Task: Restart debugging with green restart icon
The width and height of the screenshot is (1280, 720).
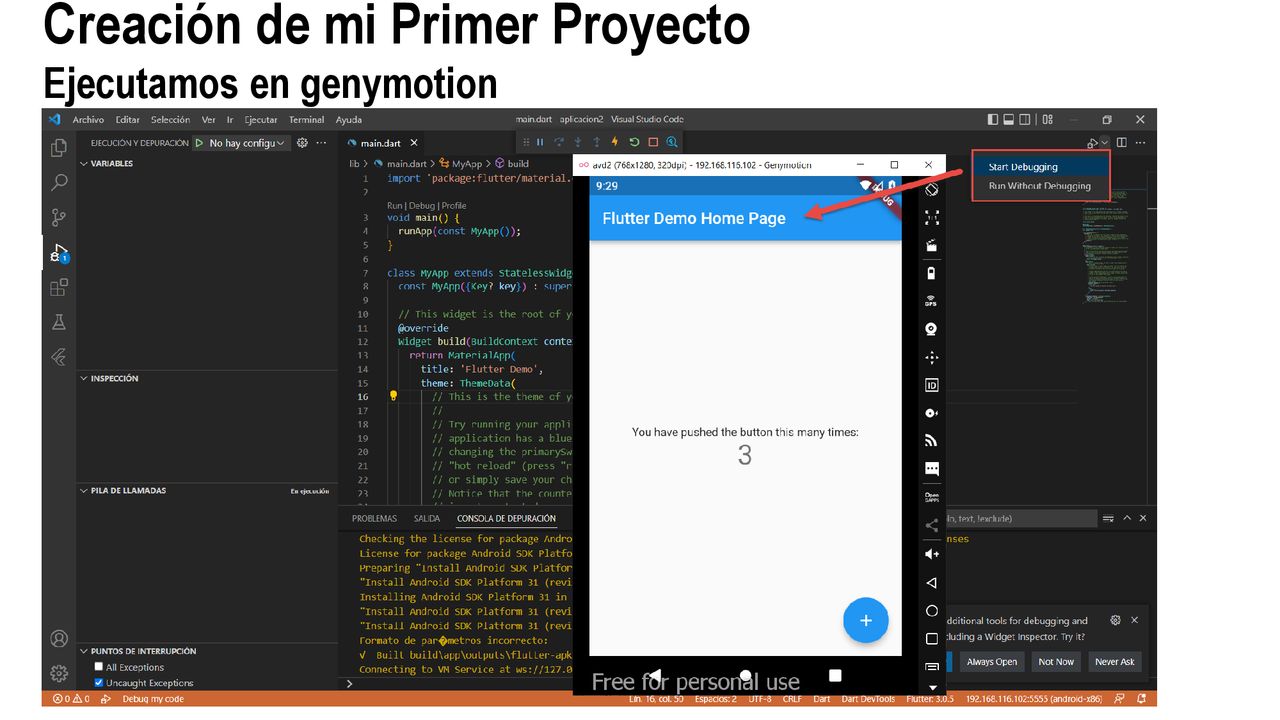Action: [634, 142]
